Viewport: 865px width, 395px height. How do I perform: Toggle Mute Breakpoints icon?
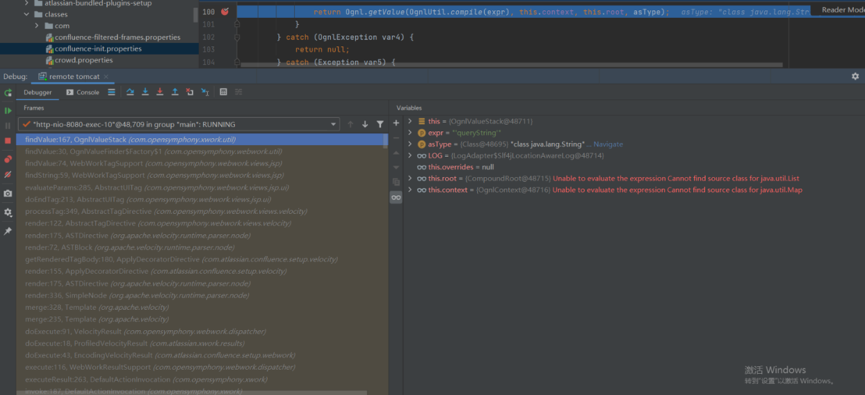(8, 174)
